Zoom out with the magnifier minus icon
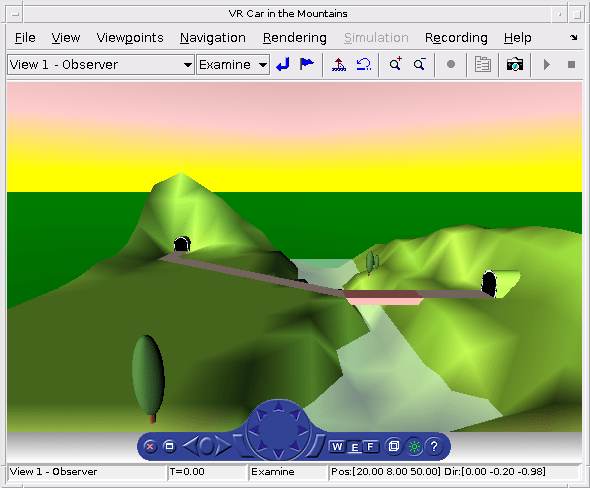 pos(420,65)
